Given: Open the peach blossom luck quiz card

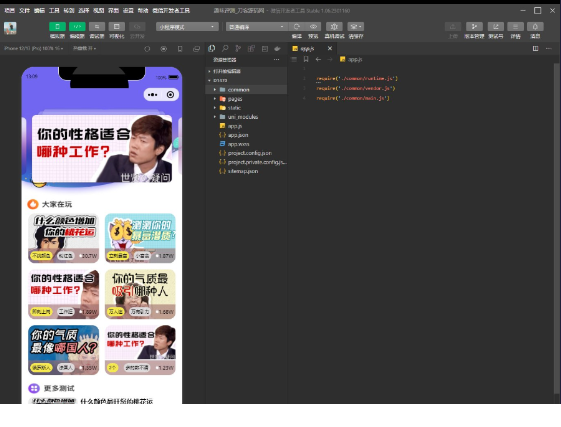Looking at the screenshot, I should pos(64,238).
